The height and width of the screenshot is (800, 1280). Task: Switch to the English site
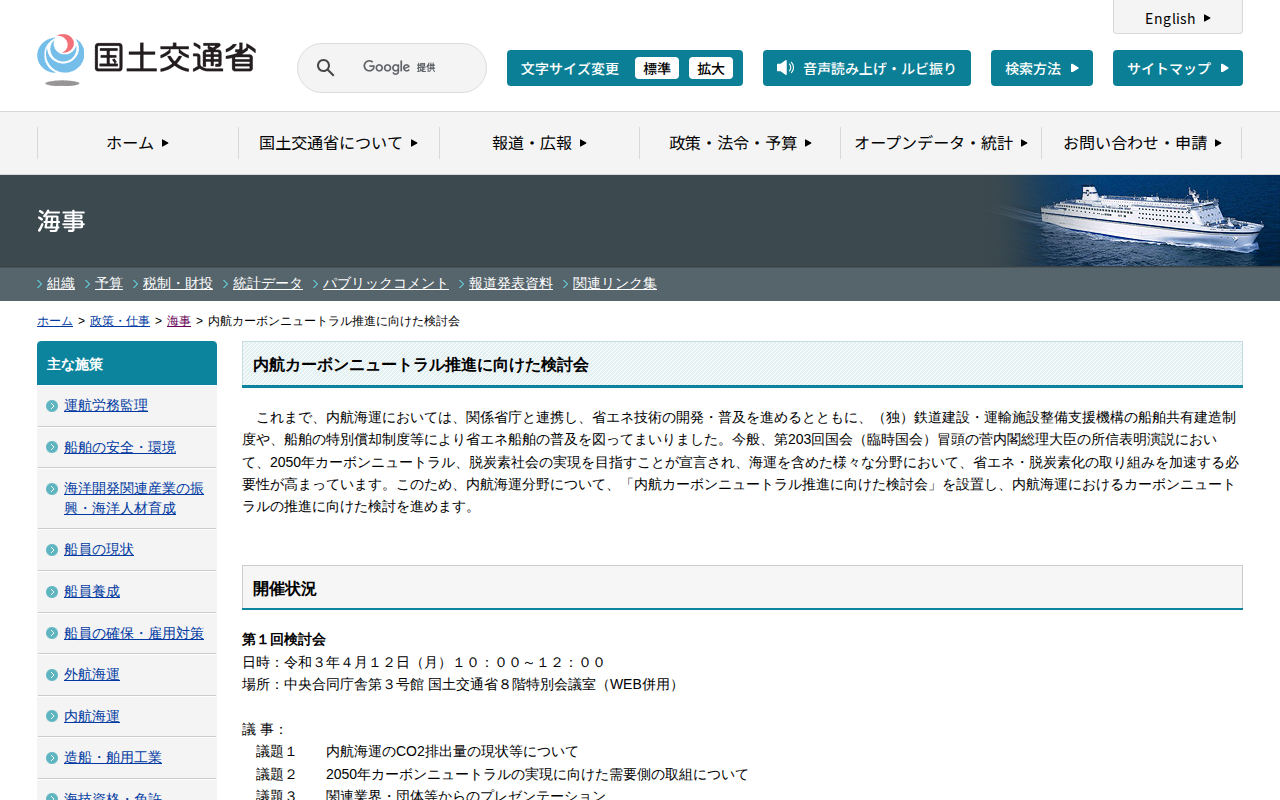1178,18
